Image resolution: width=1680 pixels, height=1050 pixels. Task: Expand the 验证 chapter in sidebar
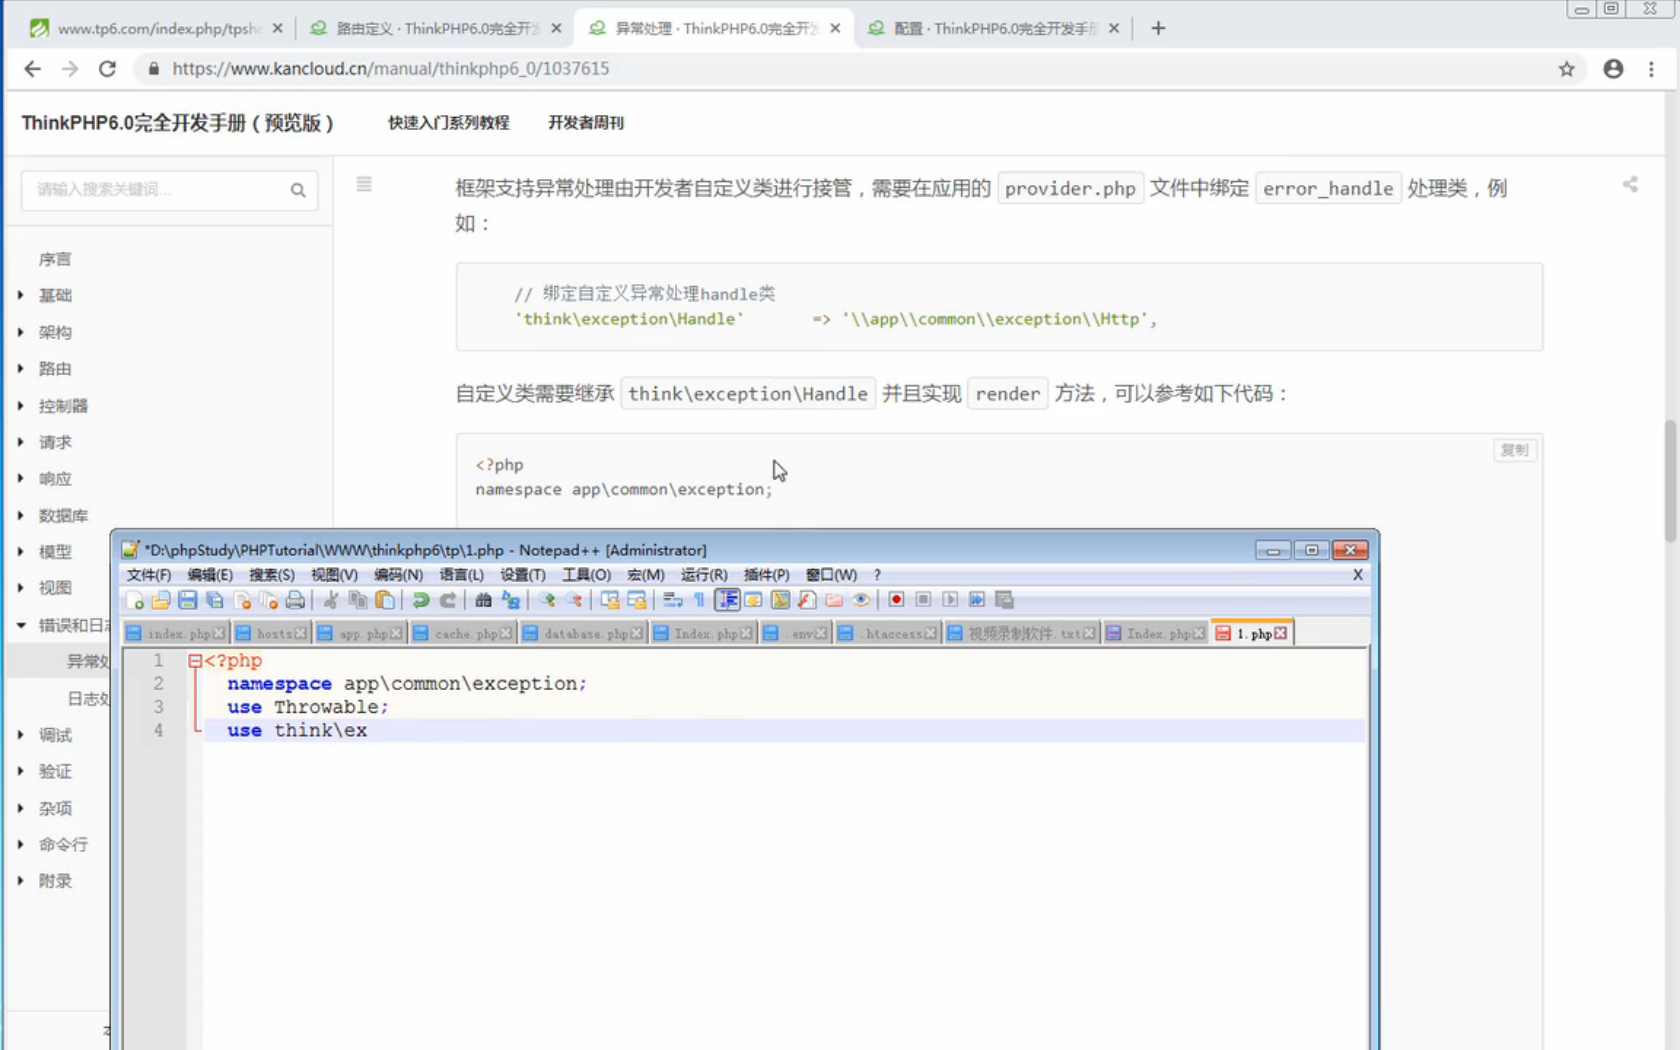pyautogui.click(x=20, y=771)
